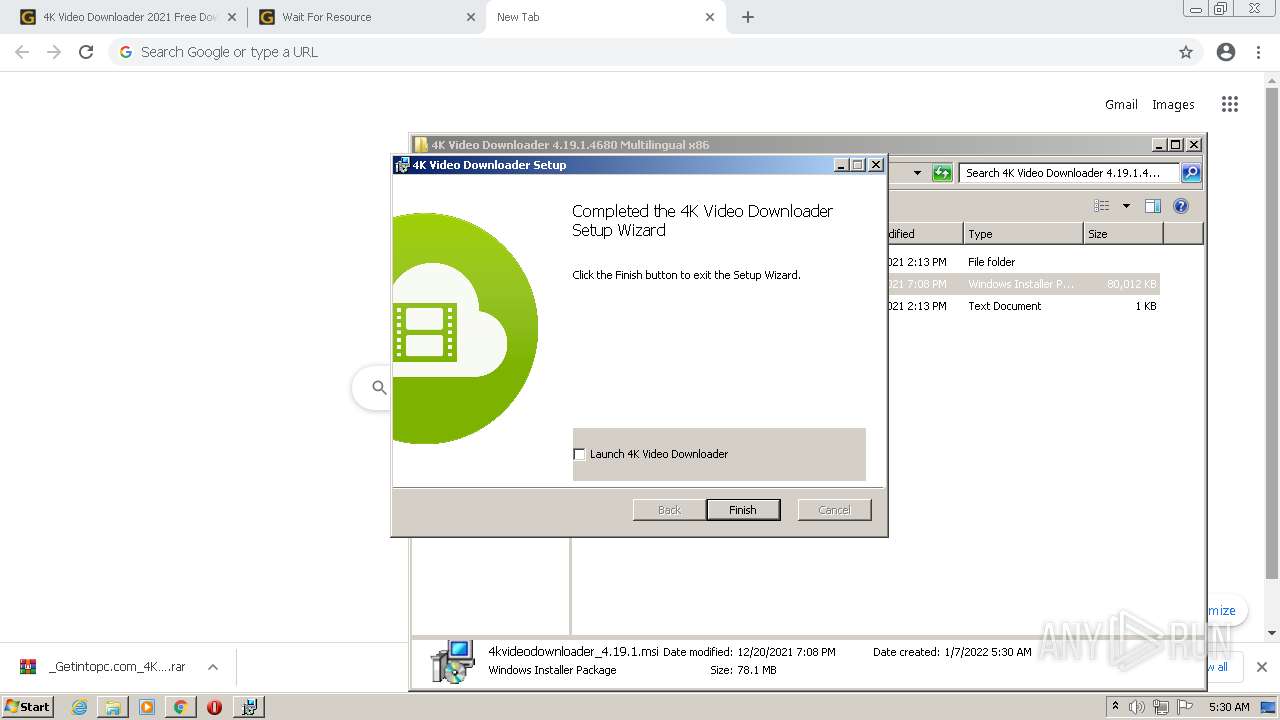Bookmark this page with star icon

pyautogui.click(x=1186, y=52)
